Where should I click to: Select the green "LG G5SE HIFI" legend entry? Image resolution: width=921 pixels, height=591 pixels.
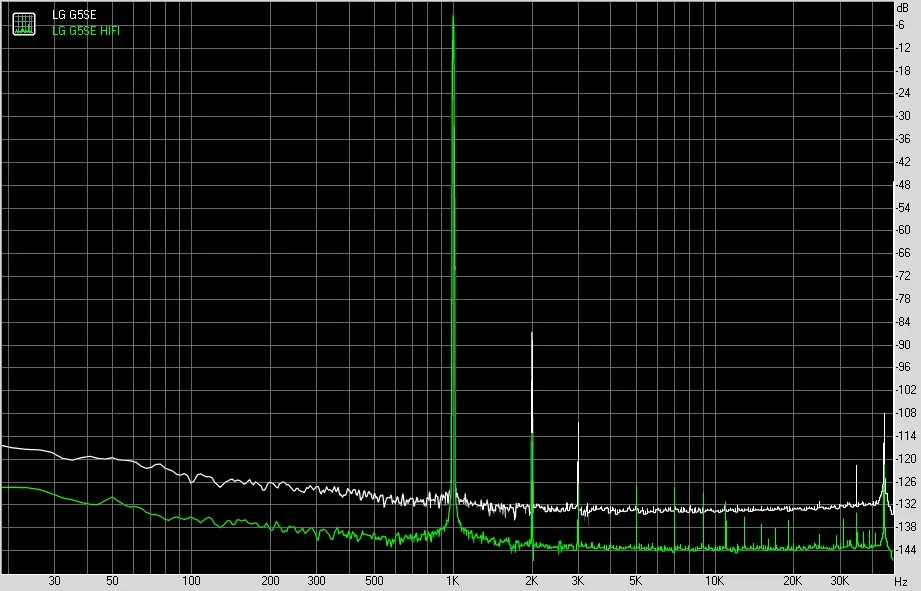click(86, 31)
